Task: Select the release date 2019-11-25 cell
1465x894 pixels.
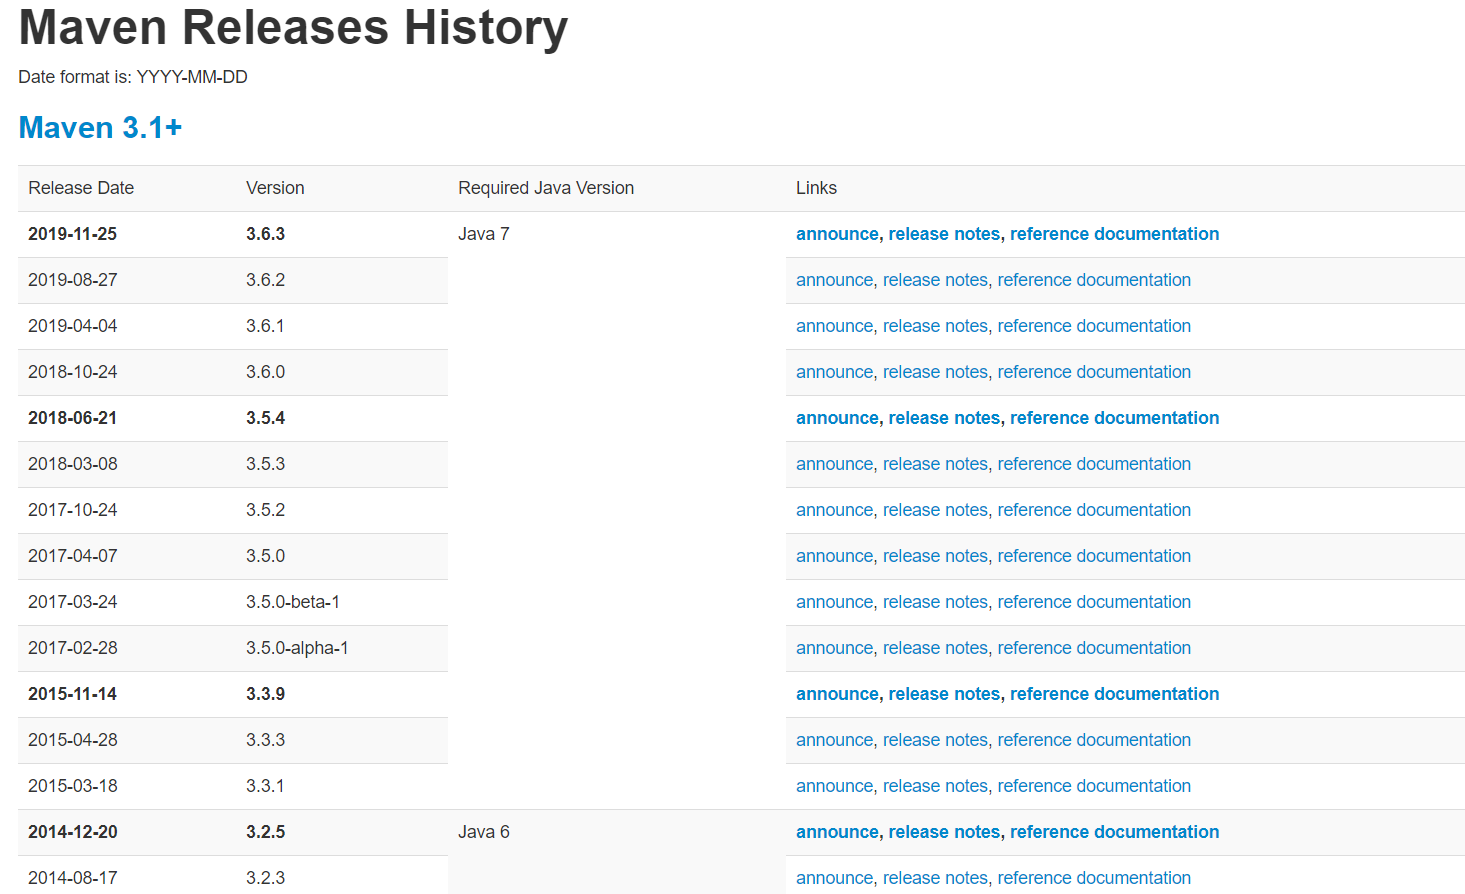Action: click(x=127, y=234)
